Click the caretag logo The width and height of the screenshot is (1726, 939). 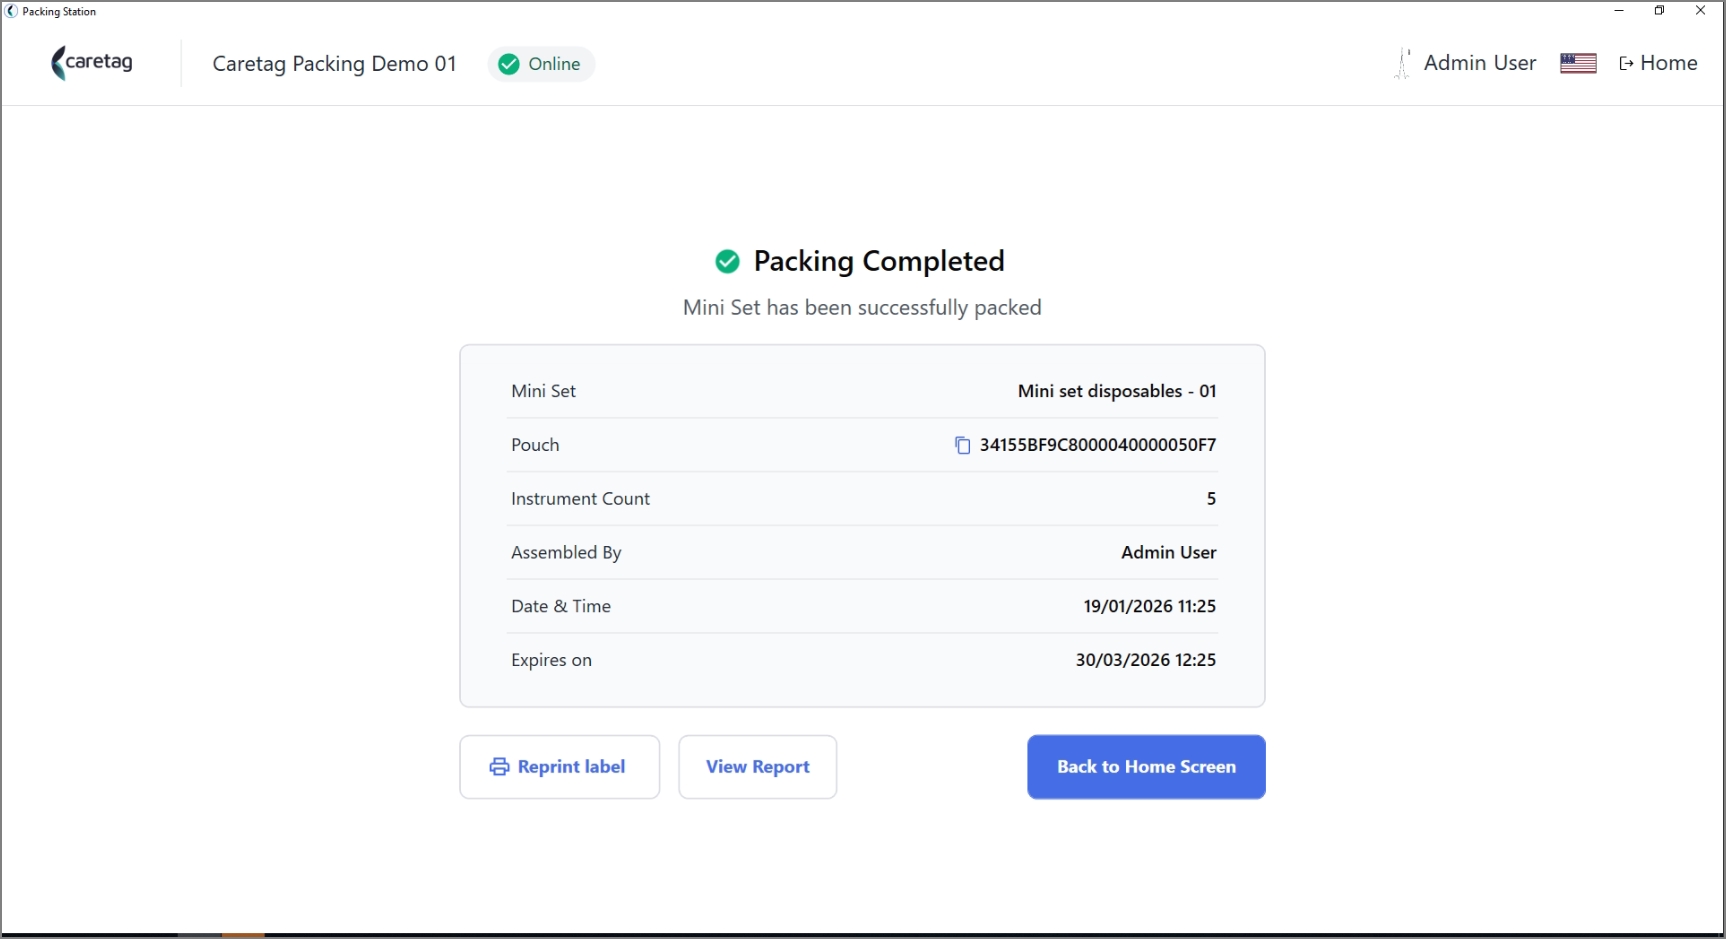[92, 63]
